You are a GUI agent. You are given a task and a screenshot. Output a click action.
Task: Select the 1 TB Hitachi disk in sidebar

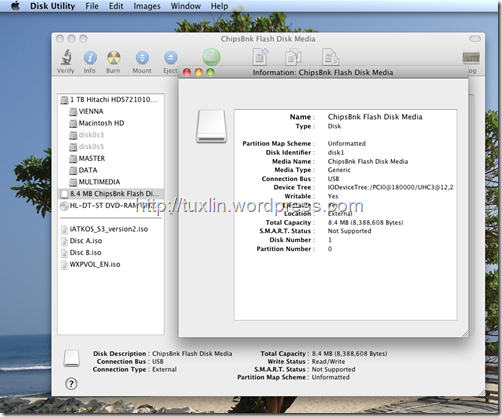(x=111, y=100)
